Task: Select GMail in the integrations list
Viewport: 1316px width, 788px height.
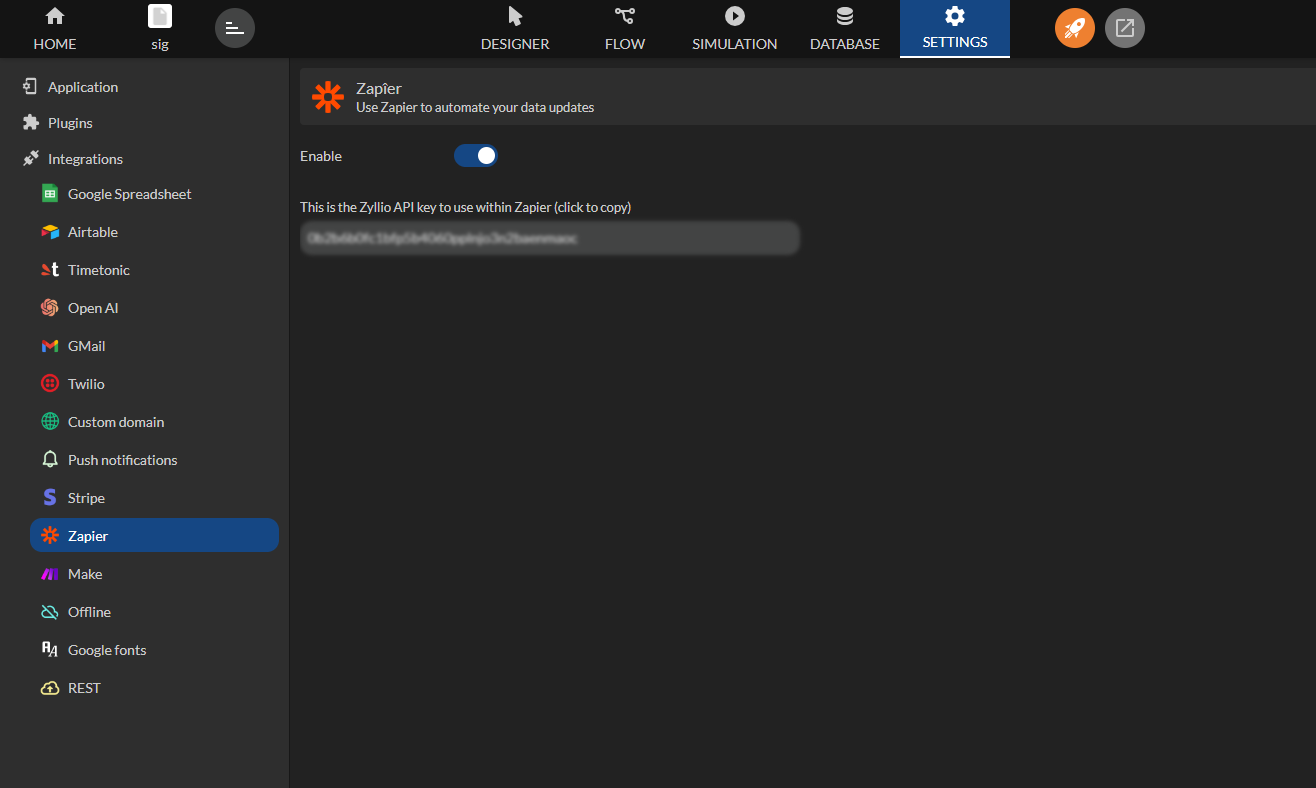Action: (155, 346)
